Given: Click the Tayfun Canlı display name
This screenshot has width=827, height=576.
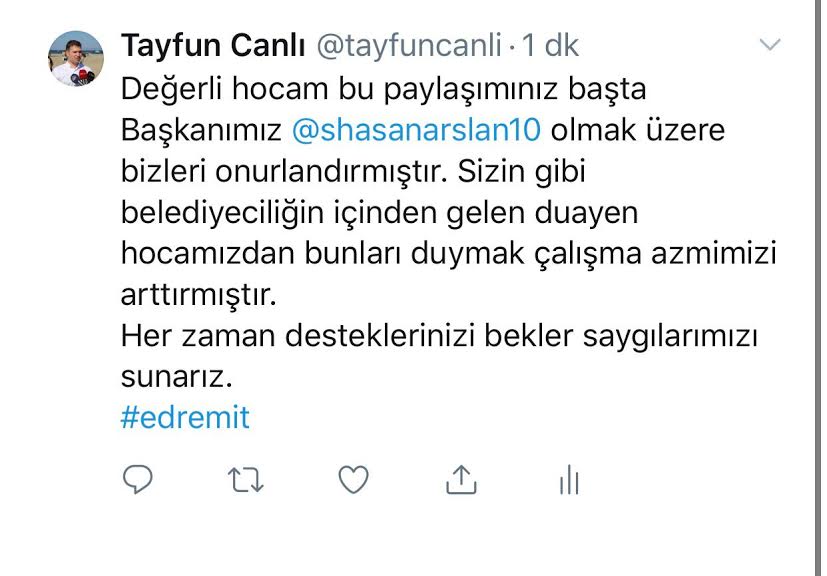Looking at the screenshot, I should coord(213,46).
